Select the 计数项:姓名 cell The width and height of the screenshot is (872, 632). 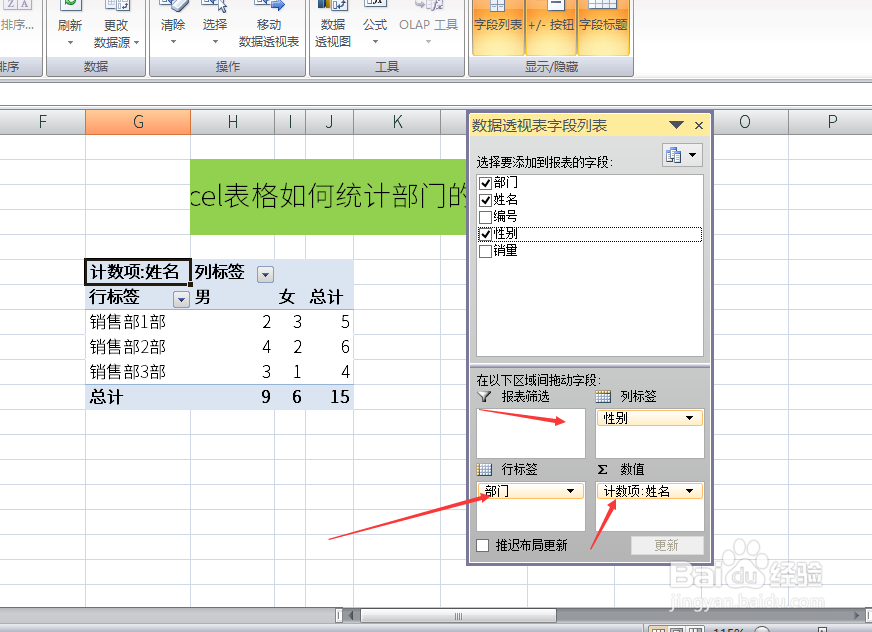click(138, 272)
